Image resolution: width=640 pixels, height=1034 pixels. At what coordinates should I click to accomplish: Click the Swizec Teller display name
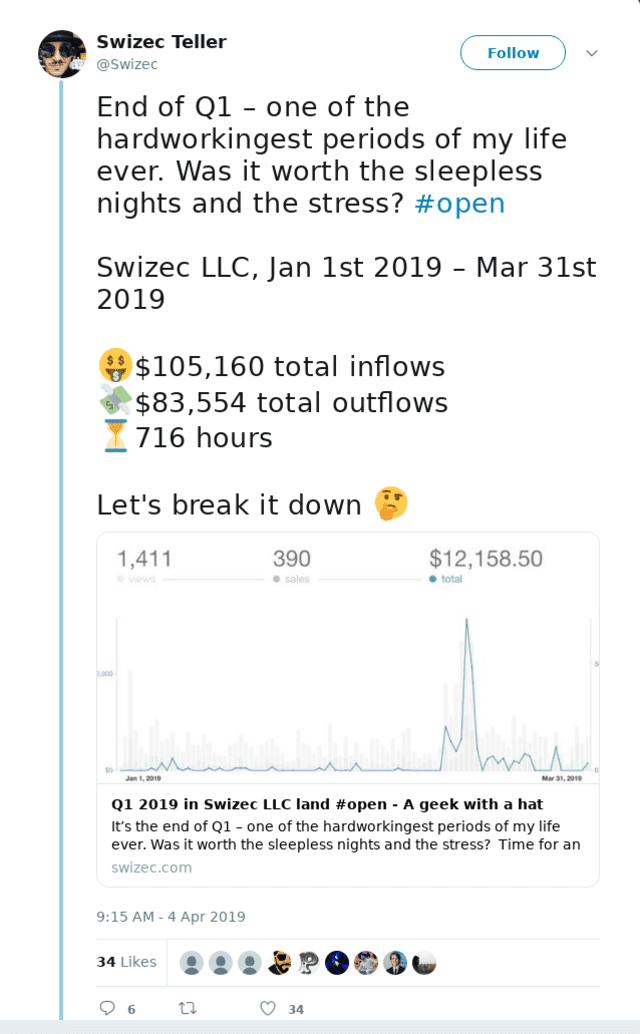click(x=161, y=42)
